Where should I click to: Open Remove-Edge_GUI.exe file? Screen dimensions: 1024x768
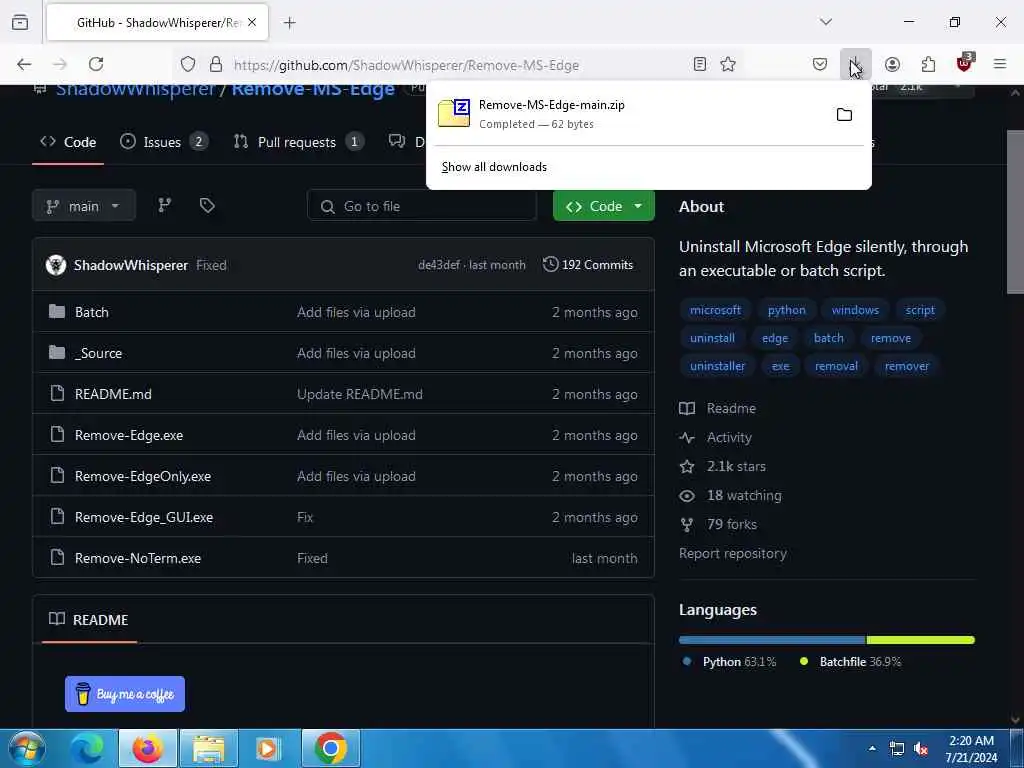144,517
